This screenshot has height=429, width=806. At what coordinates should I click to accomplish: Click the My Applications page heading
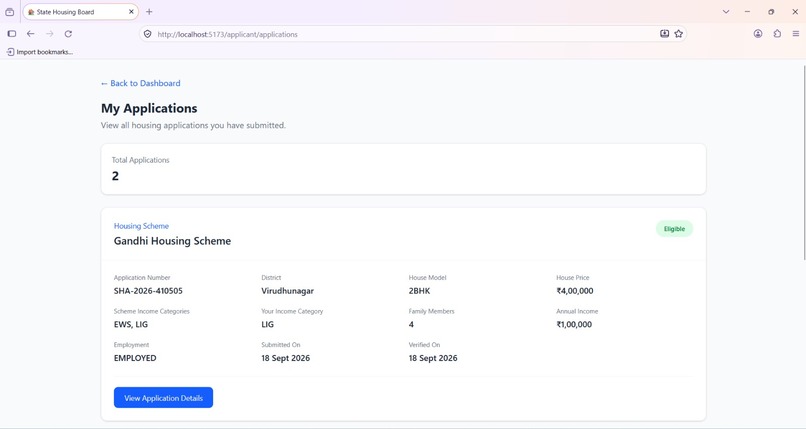coord(149,108)
